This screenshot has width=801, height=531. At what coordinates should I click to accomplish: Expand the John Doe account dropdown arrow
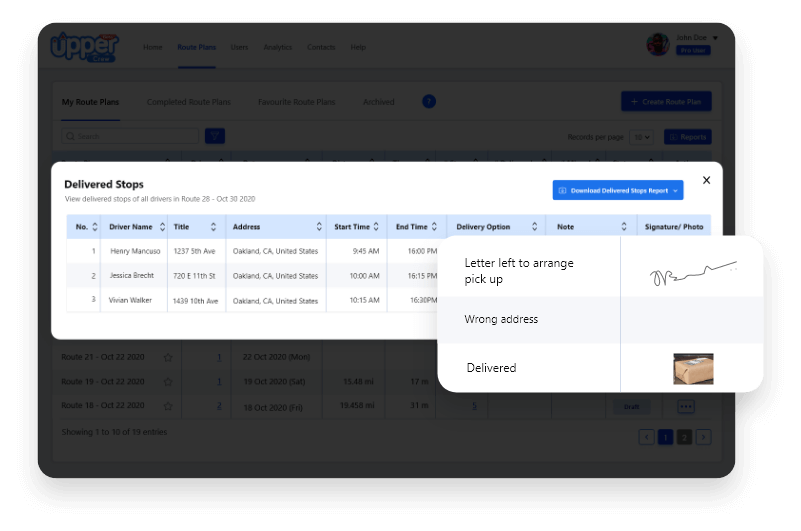pos(715,38)
